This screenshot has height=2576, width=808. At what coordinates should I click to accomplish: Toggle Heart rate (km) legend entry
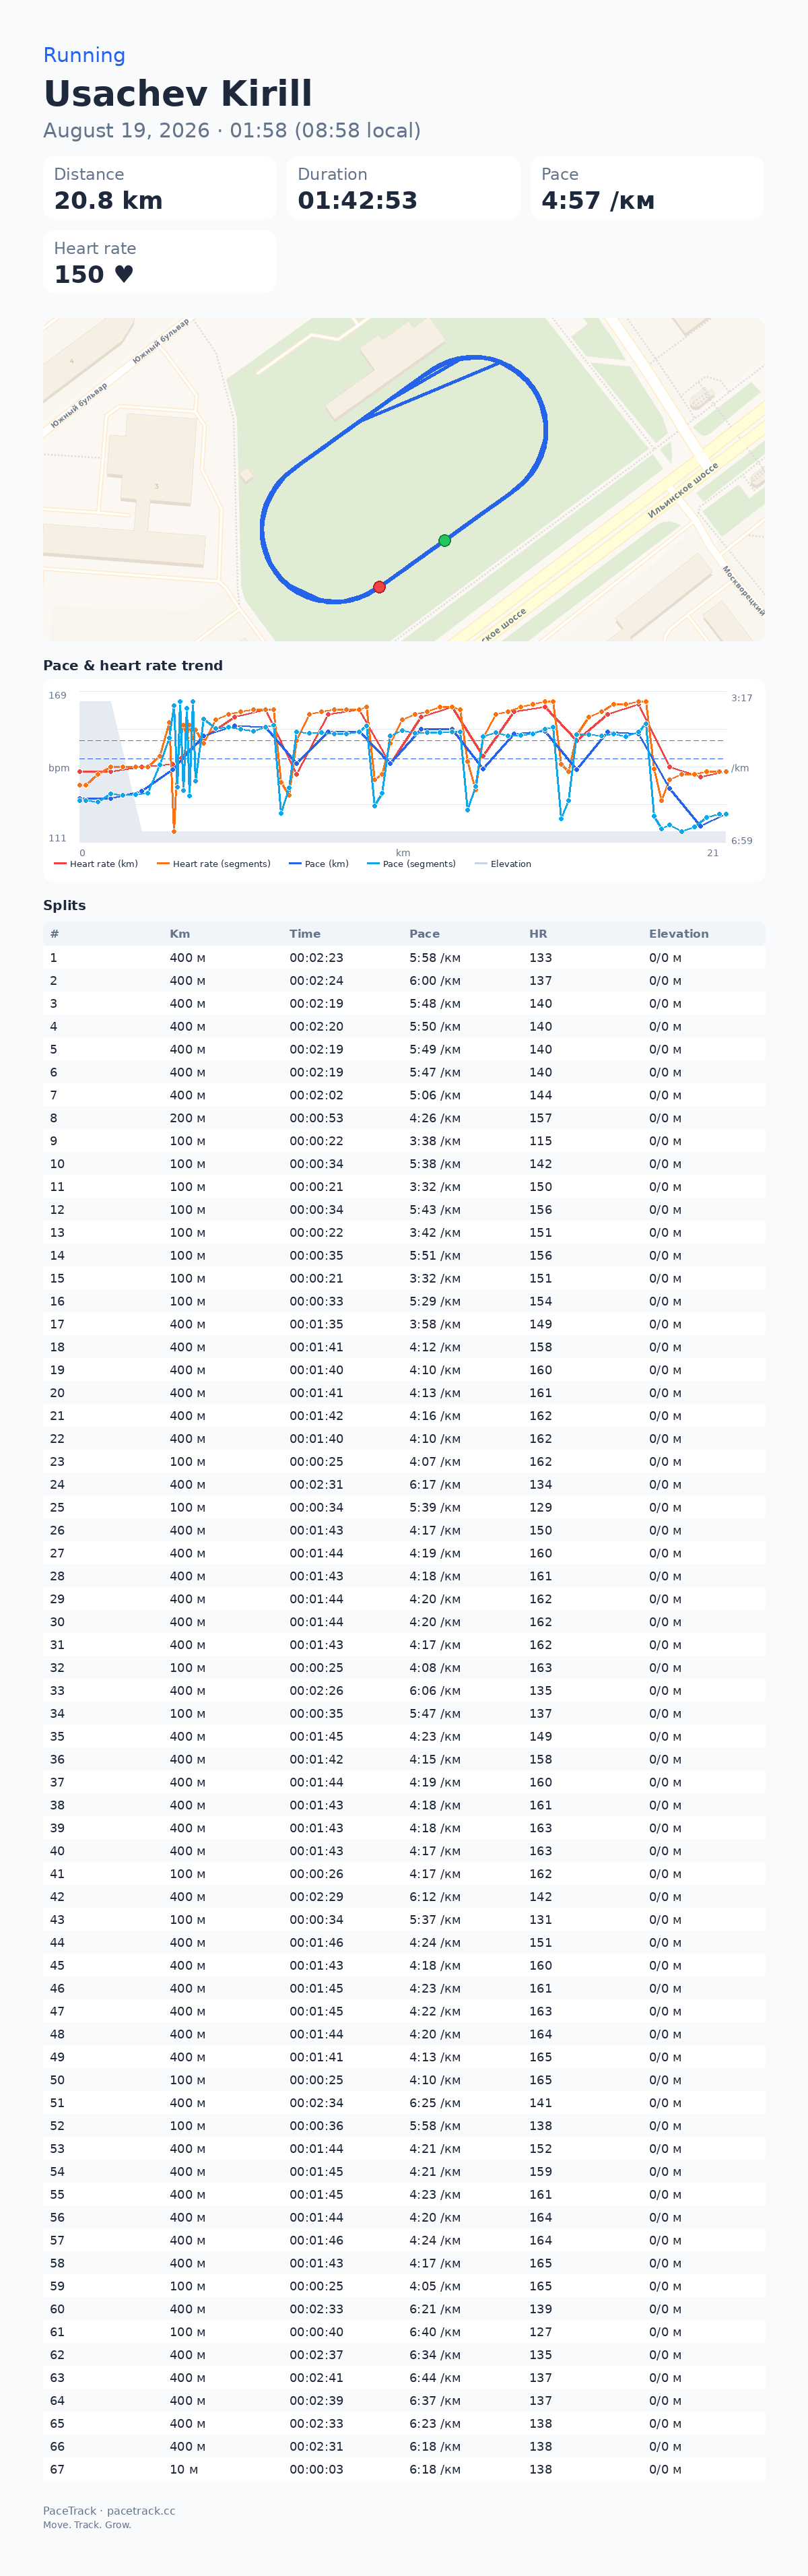96,864
